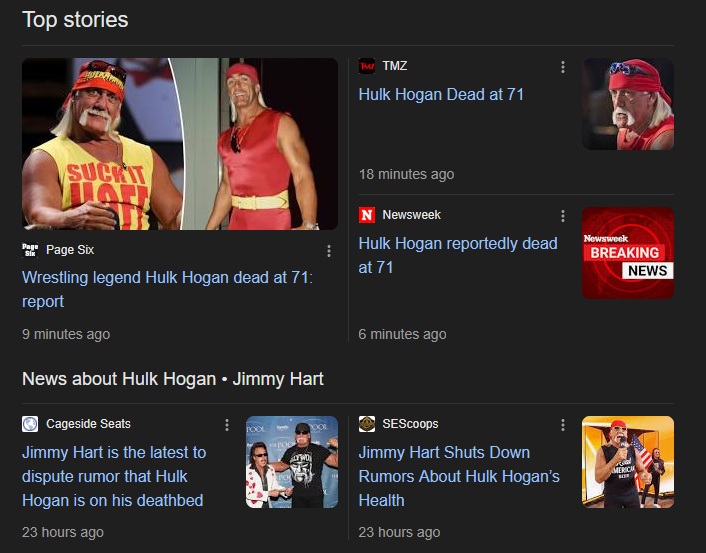This screenshot has height=553, width=706.
Task: Click the '6 minutes ago' timestamp
Action: click(403, 334)
